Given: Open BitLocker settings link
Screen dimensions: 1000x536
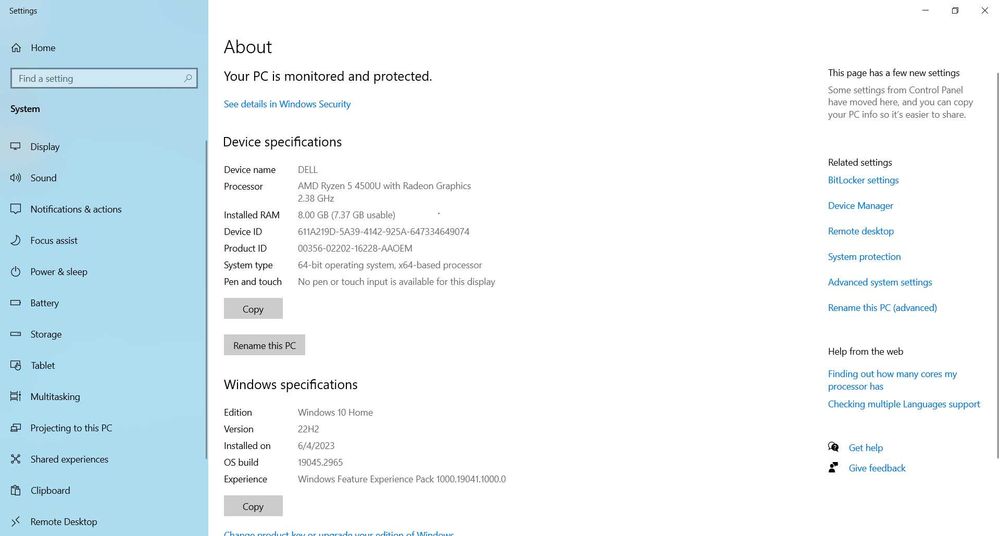Looking at the screenshot, I should [863, 180].
